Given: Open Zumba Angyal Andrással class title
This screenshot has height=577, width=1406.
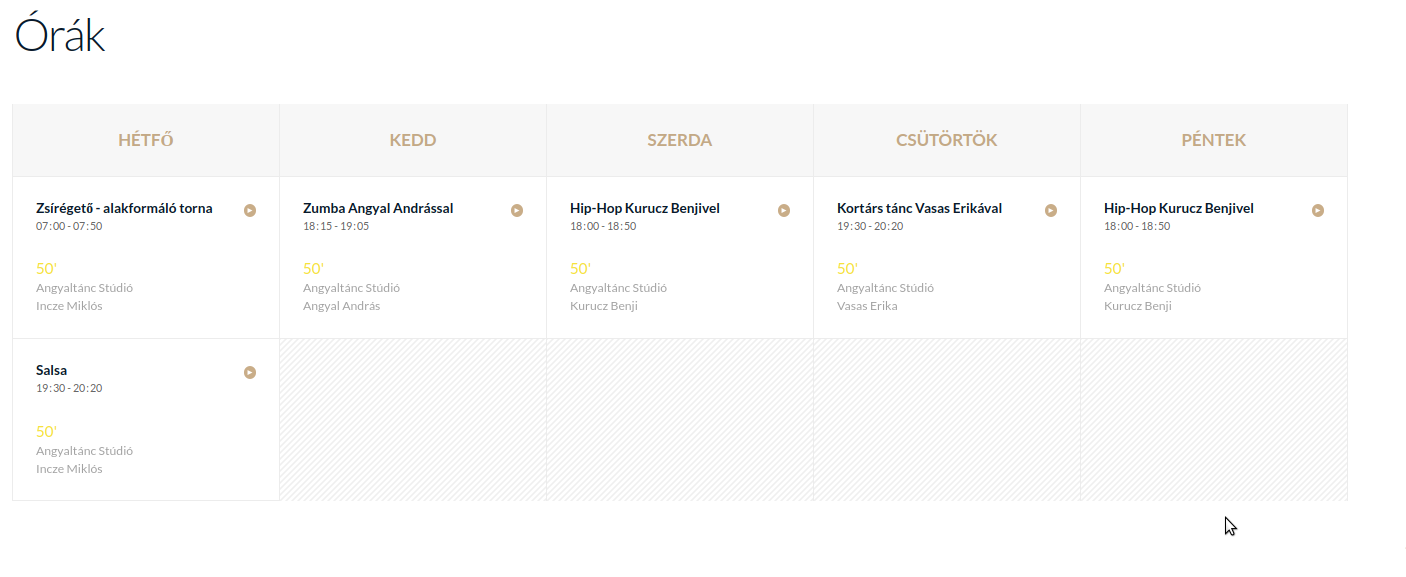Looking at the screenshot, I should click(378, 208).
